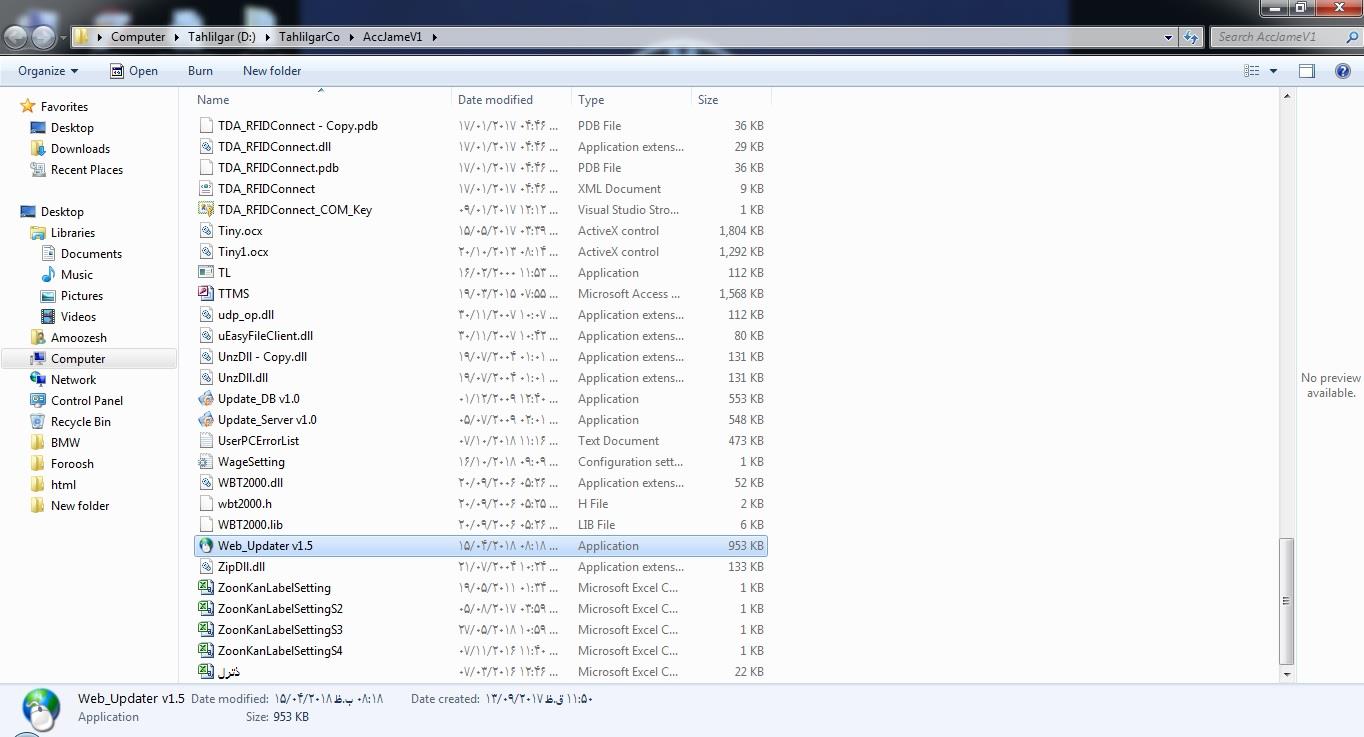Expand the arrow after AccJameV1 in address bar
The image size is (1364, 737).
[x=435, y=37]
